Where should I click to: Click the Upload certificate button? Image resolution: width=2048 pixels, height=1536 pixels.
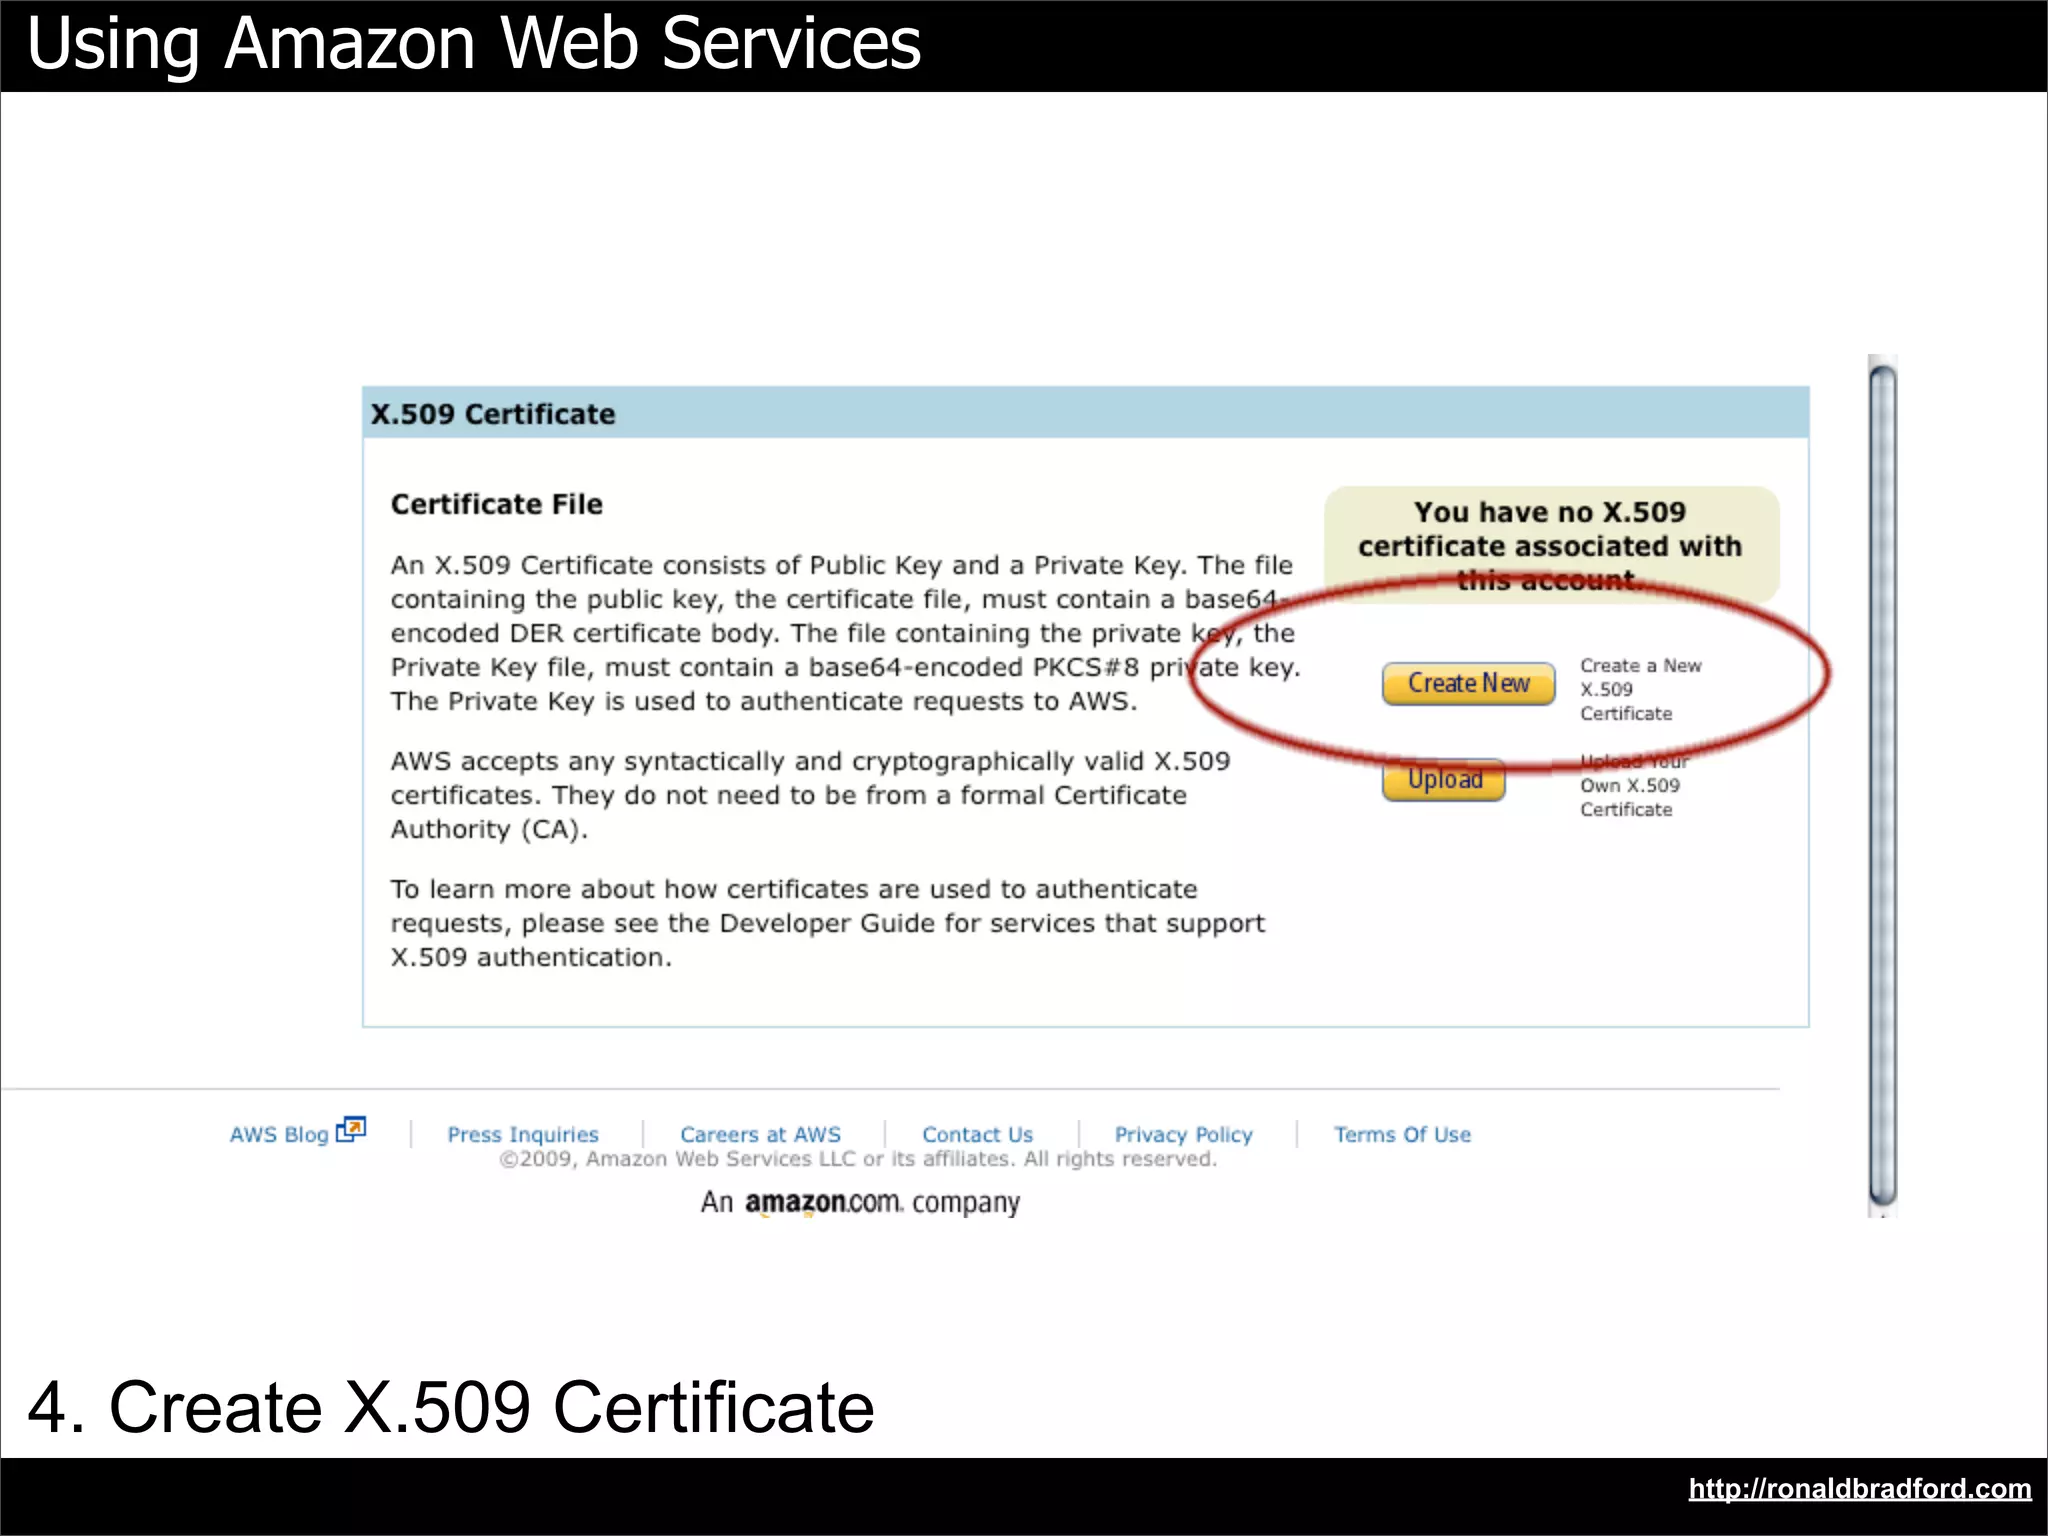(1444, 779)
